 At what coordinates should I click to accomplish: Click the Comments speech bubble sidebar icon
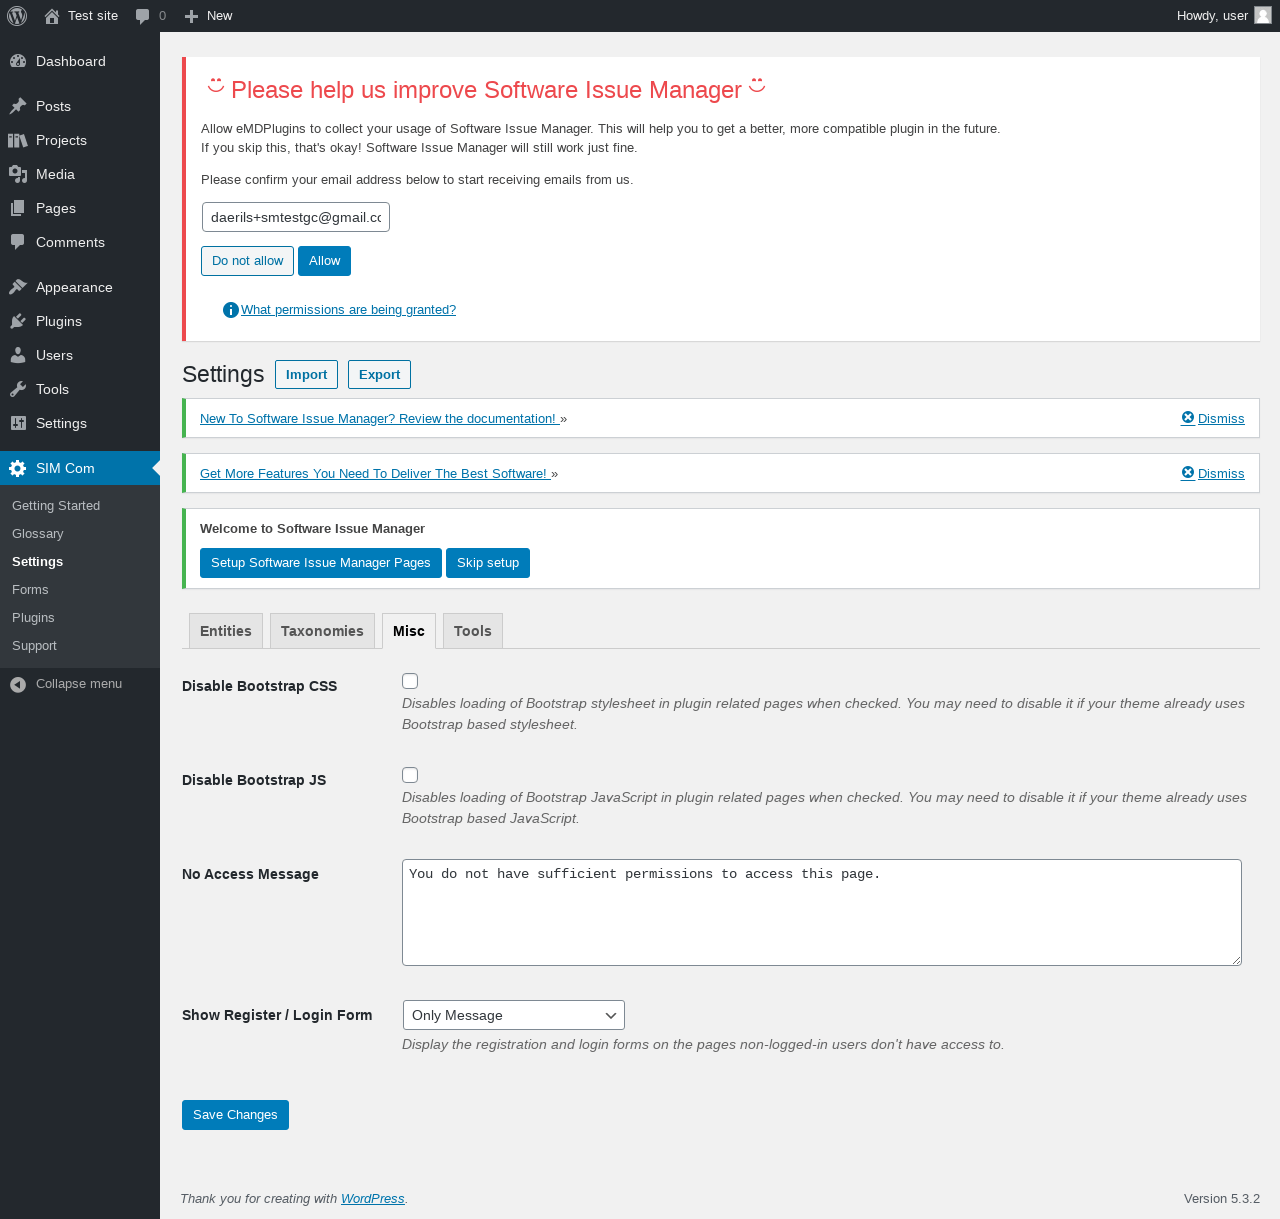pyautogui.click(x=18, y=242)
